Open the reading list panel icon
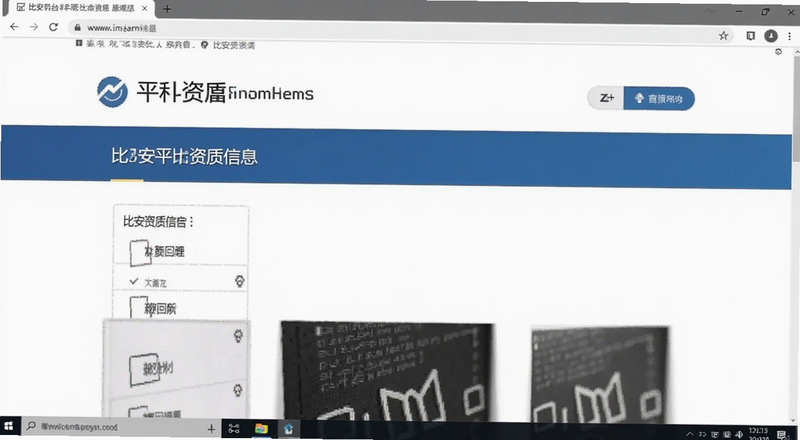The height and width of the screenshot is (440, 800). pos(751,36)
